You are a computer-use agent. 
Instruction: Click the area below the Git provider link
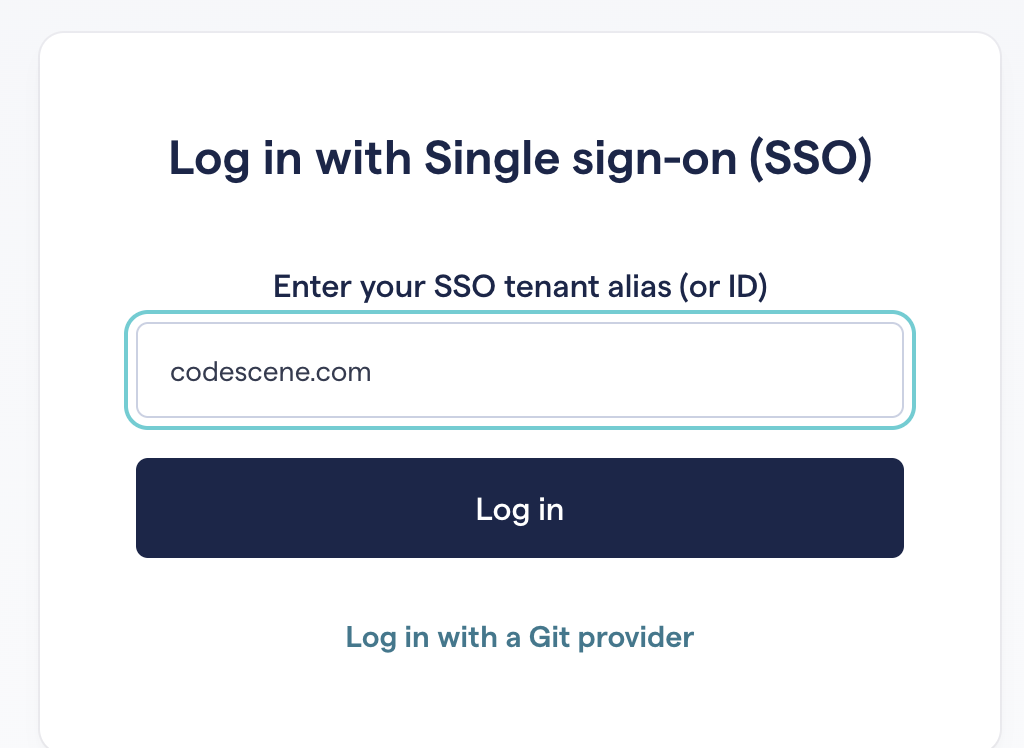(x=519, y=690)
